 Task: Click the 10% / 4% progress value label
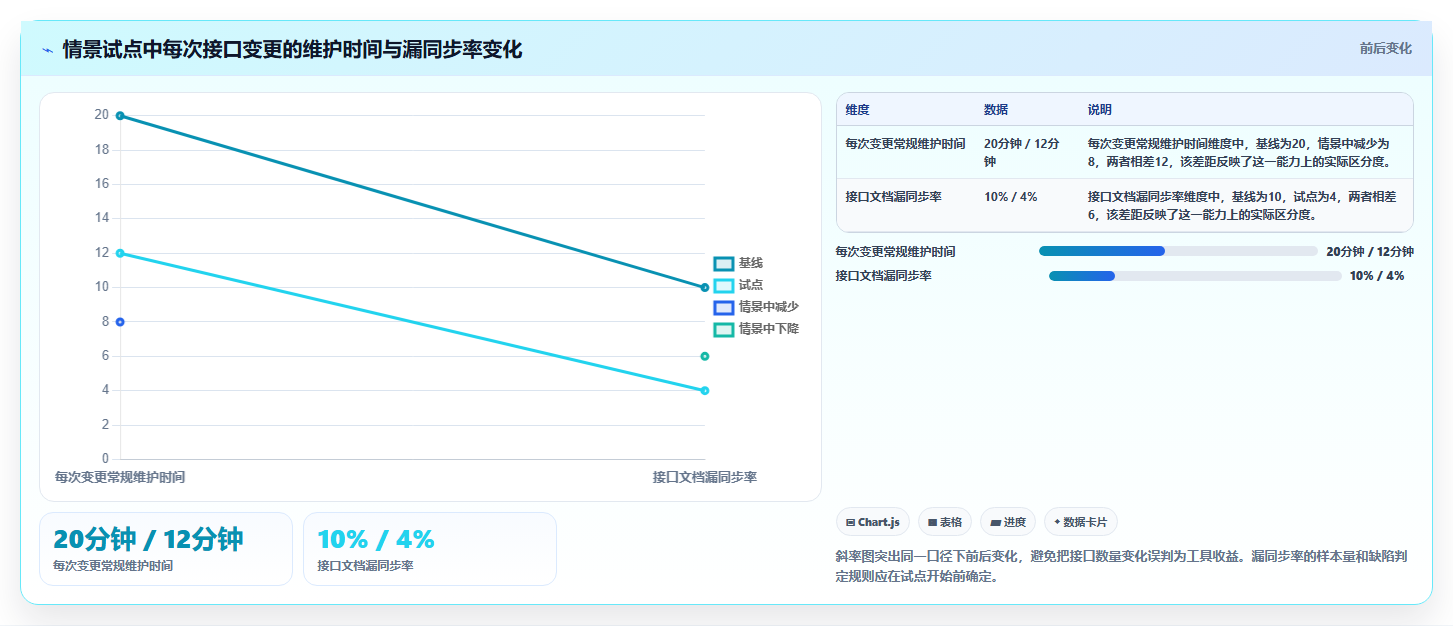[1377, 276]
